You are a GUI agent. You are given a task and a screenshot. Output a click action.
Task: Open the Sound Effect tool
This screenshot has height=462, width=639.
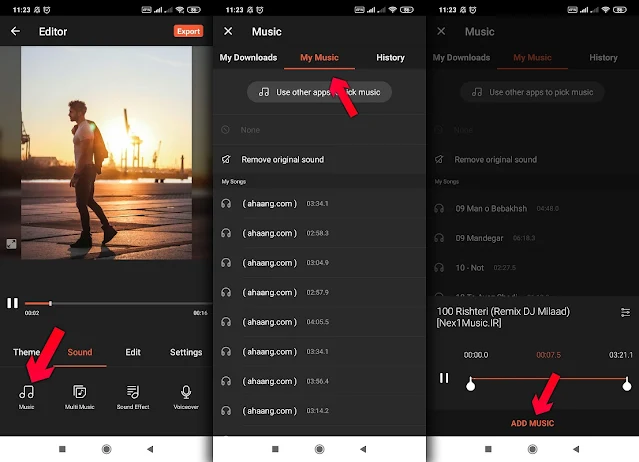coord(133,396)
